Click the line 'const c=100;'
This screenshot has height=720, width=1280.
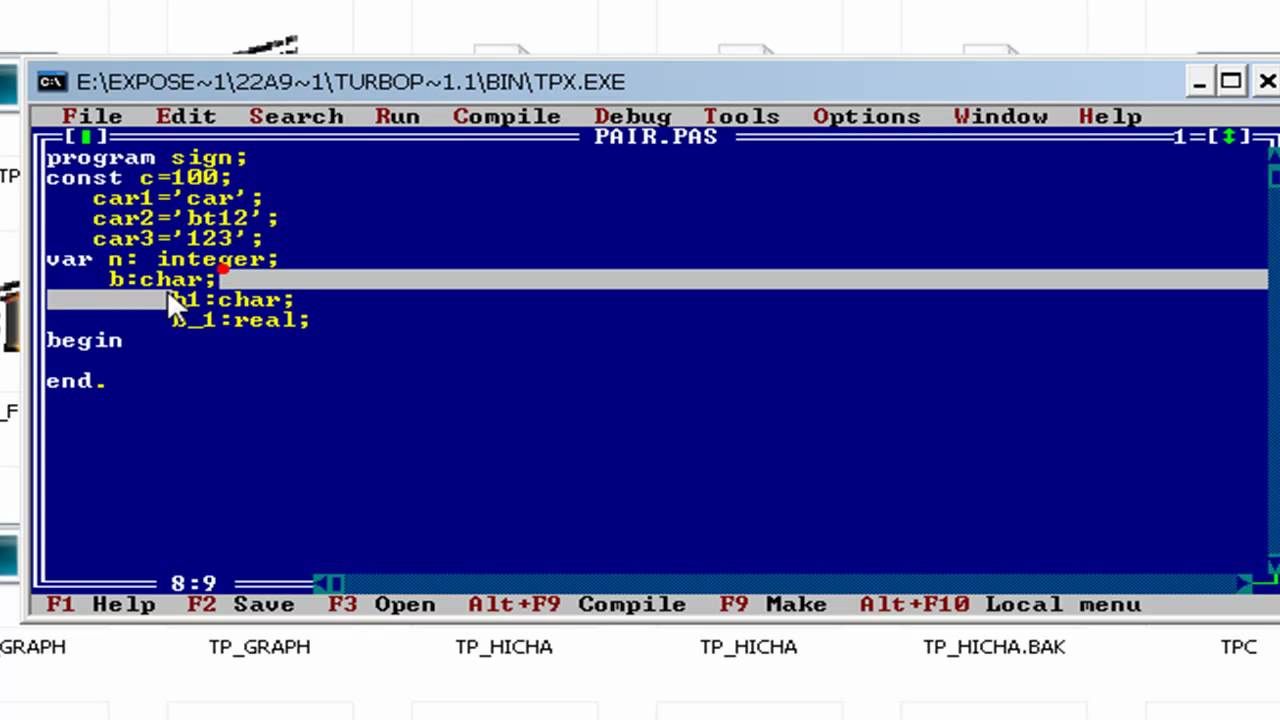pos(139,178)
